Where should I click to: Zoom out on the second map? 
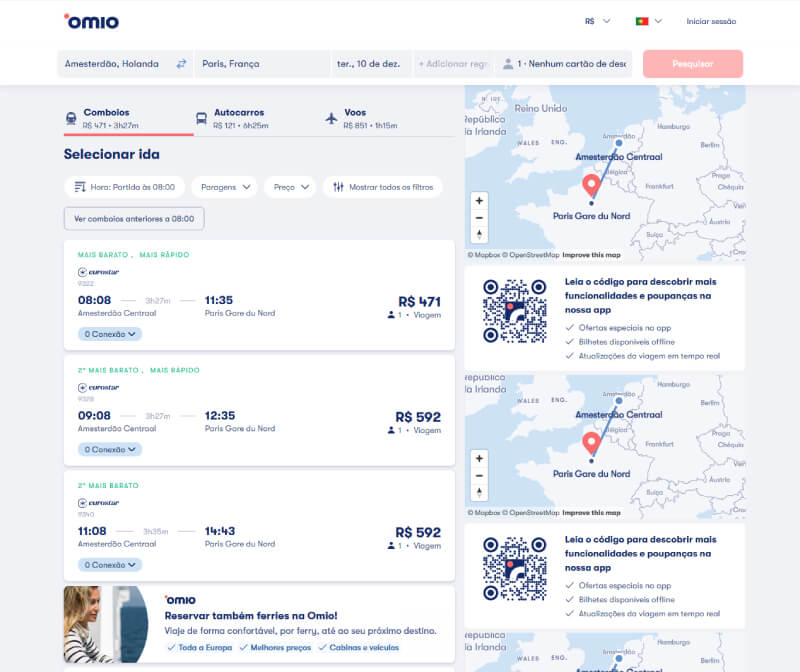click(x=479, y=476)
